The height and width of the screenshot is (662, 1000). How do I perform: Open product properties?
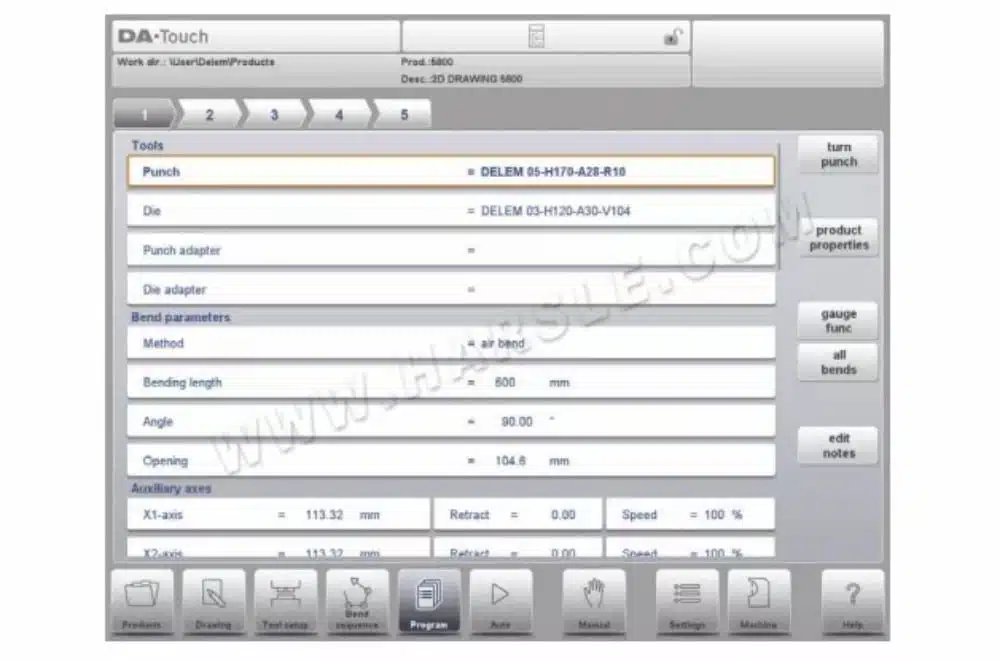click(x=838, y=237)
